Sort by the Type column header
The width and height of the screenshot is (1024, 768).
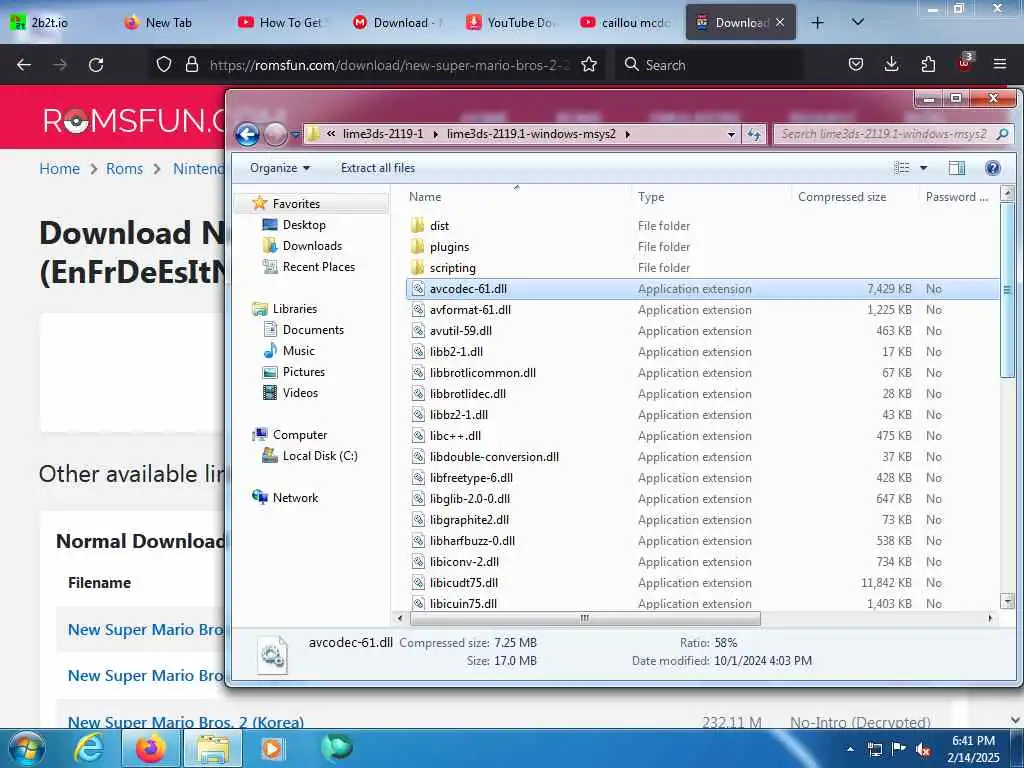pos(651,197)
